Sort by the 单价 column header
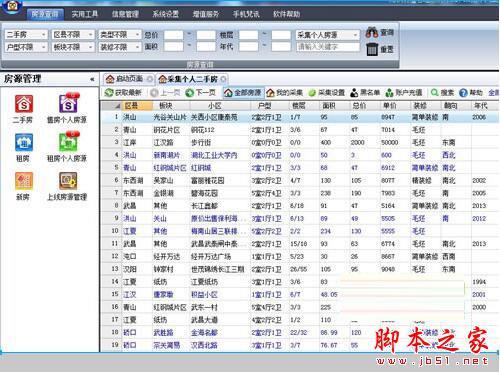Image resolution: width=500 pixels, height=372 pixels. (395, 106)
